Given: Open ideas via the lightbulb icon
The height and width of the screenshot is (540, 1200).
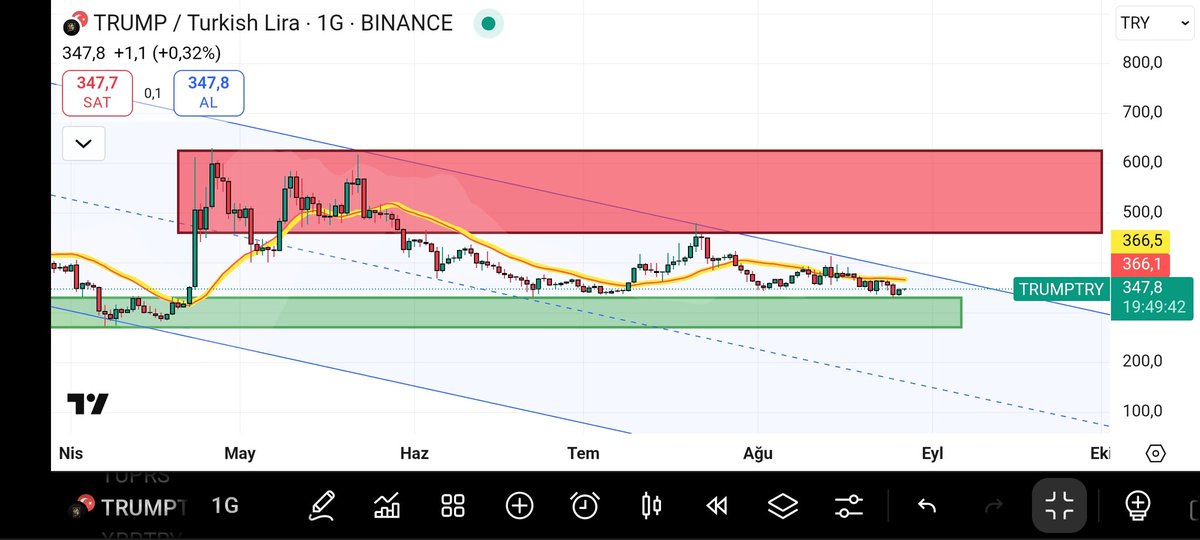Looking at the screenshot, I should (x=1138, y=505).
